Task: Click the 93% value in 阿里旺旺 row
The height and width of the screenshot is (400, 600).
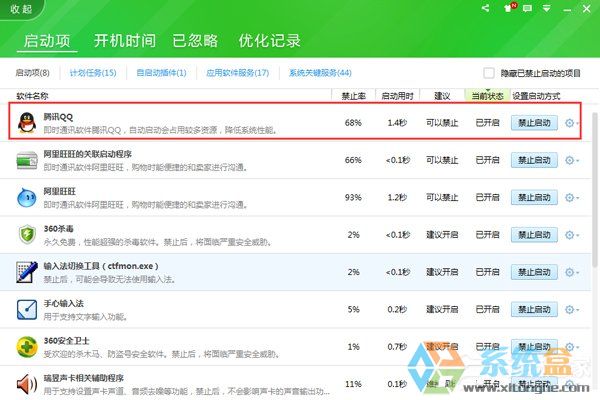Action: tap(353, 198)
